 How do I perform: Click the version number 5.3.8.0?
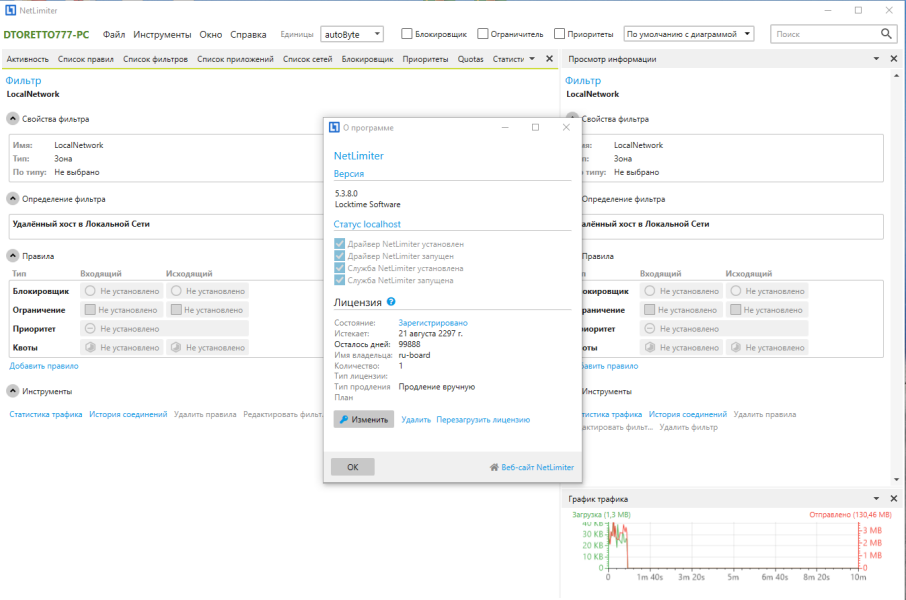tap(346, 194)
